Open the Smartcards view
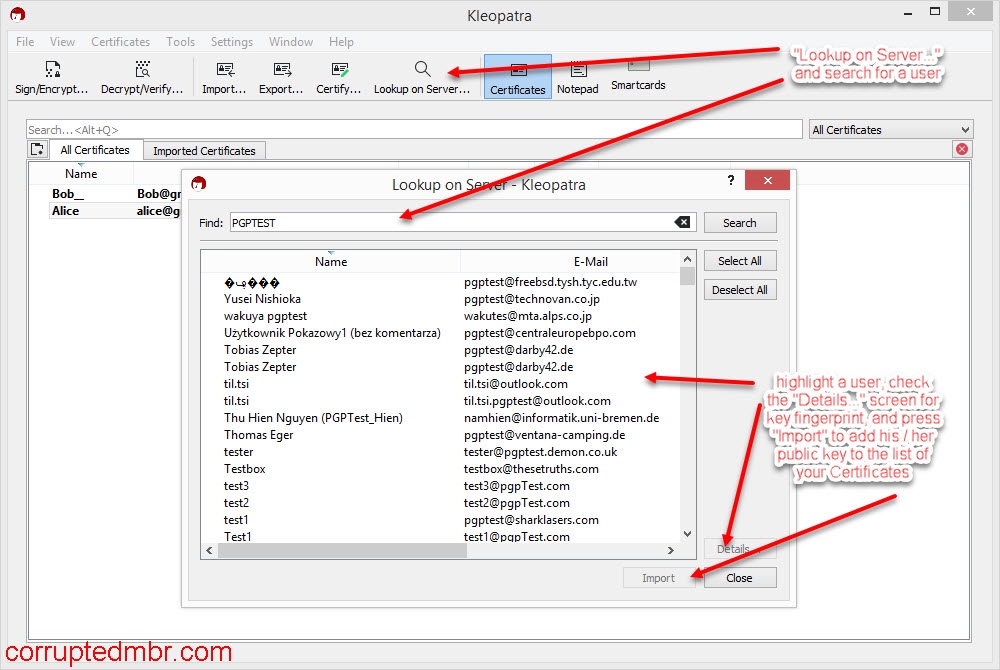 click(x=637, y=75)
